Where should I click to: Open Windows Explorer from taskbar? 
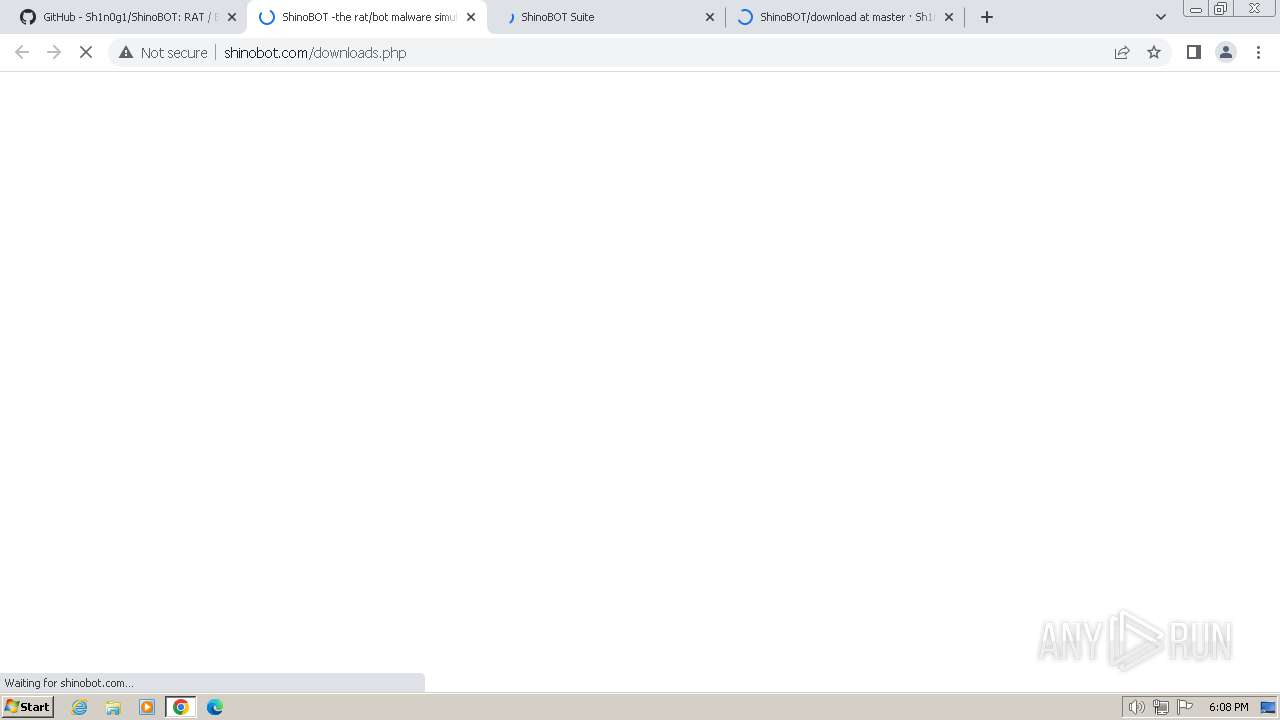pyautogui.click(x=113, y=707)
